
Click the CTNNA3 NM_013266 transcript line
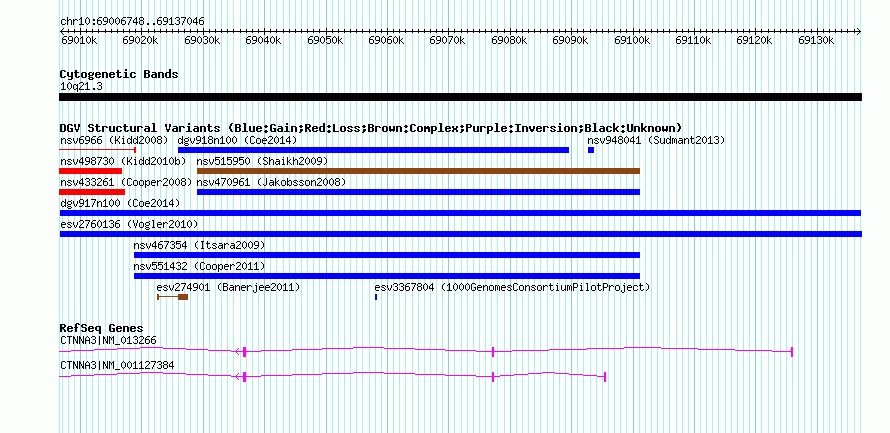click(426, 350)
